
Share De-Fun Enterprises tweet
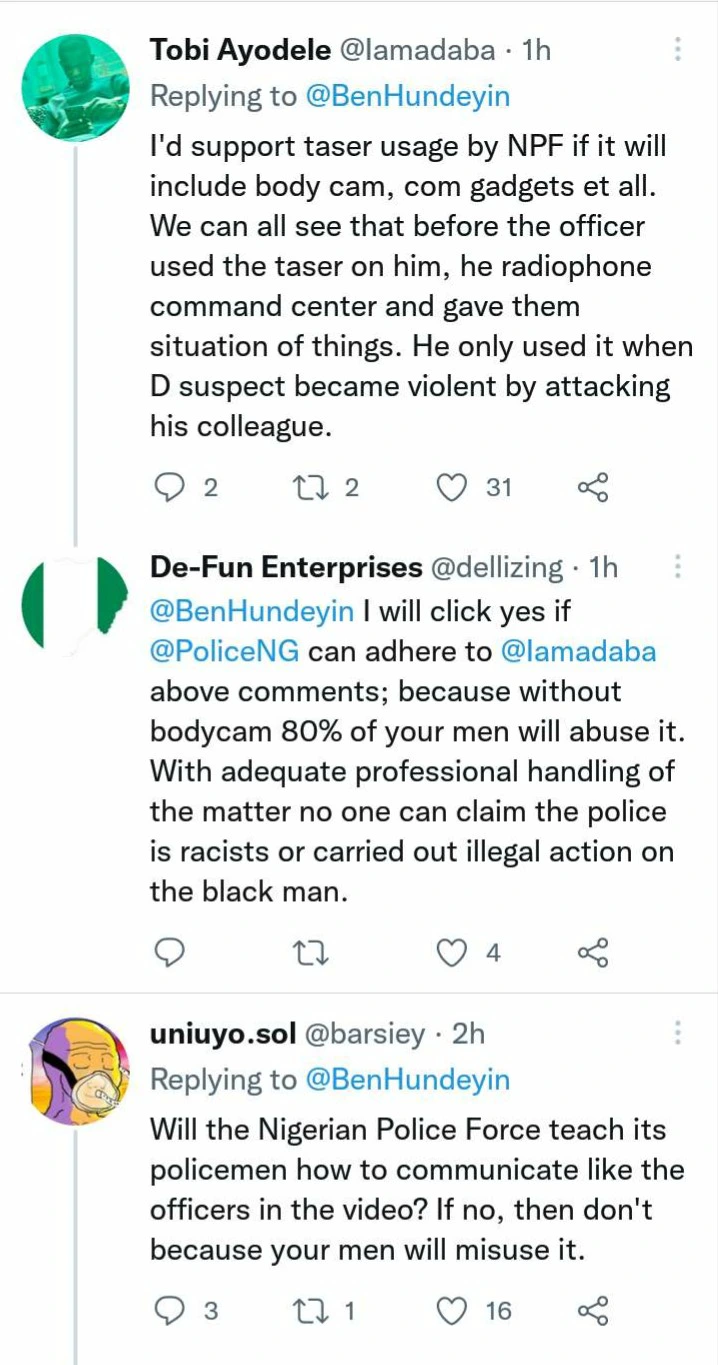593,953
